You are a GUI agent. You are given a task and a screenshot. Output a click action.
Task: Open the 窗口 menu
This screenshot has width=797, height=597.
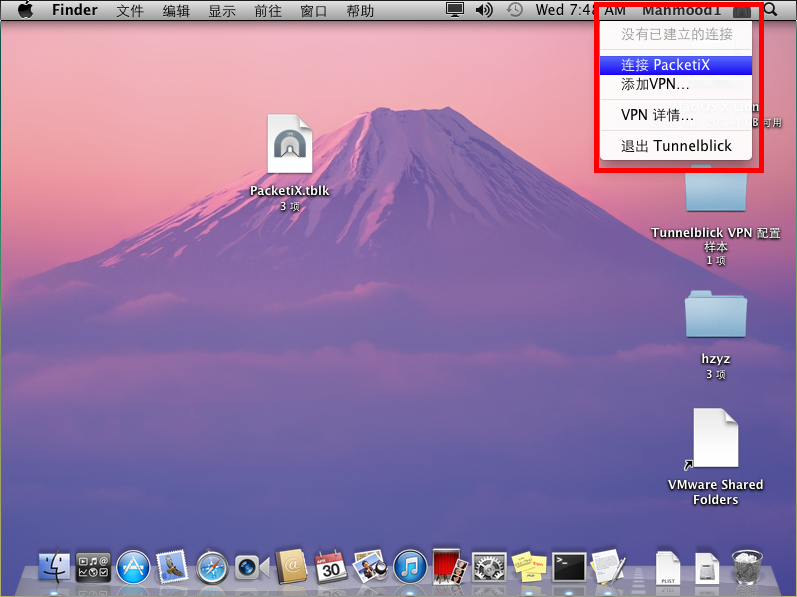(x=314, y=10)
